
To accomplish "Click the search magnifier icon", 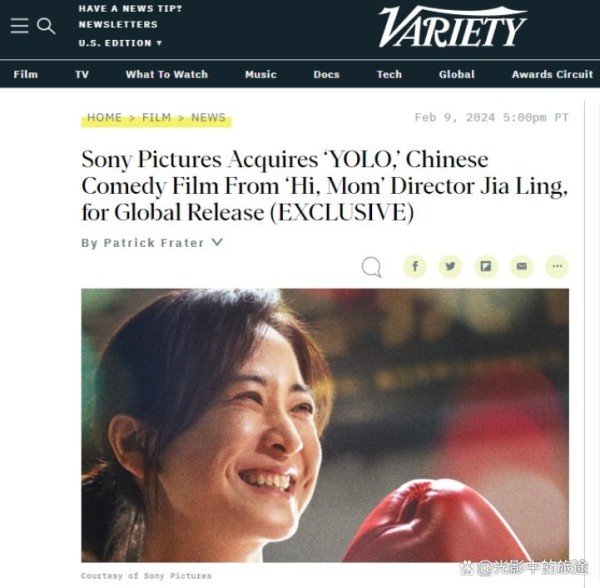I will [x=46, y=26].
